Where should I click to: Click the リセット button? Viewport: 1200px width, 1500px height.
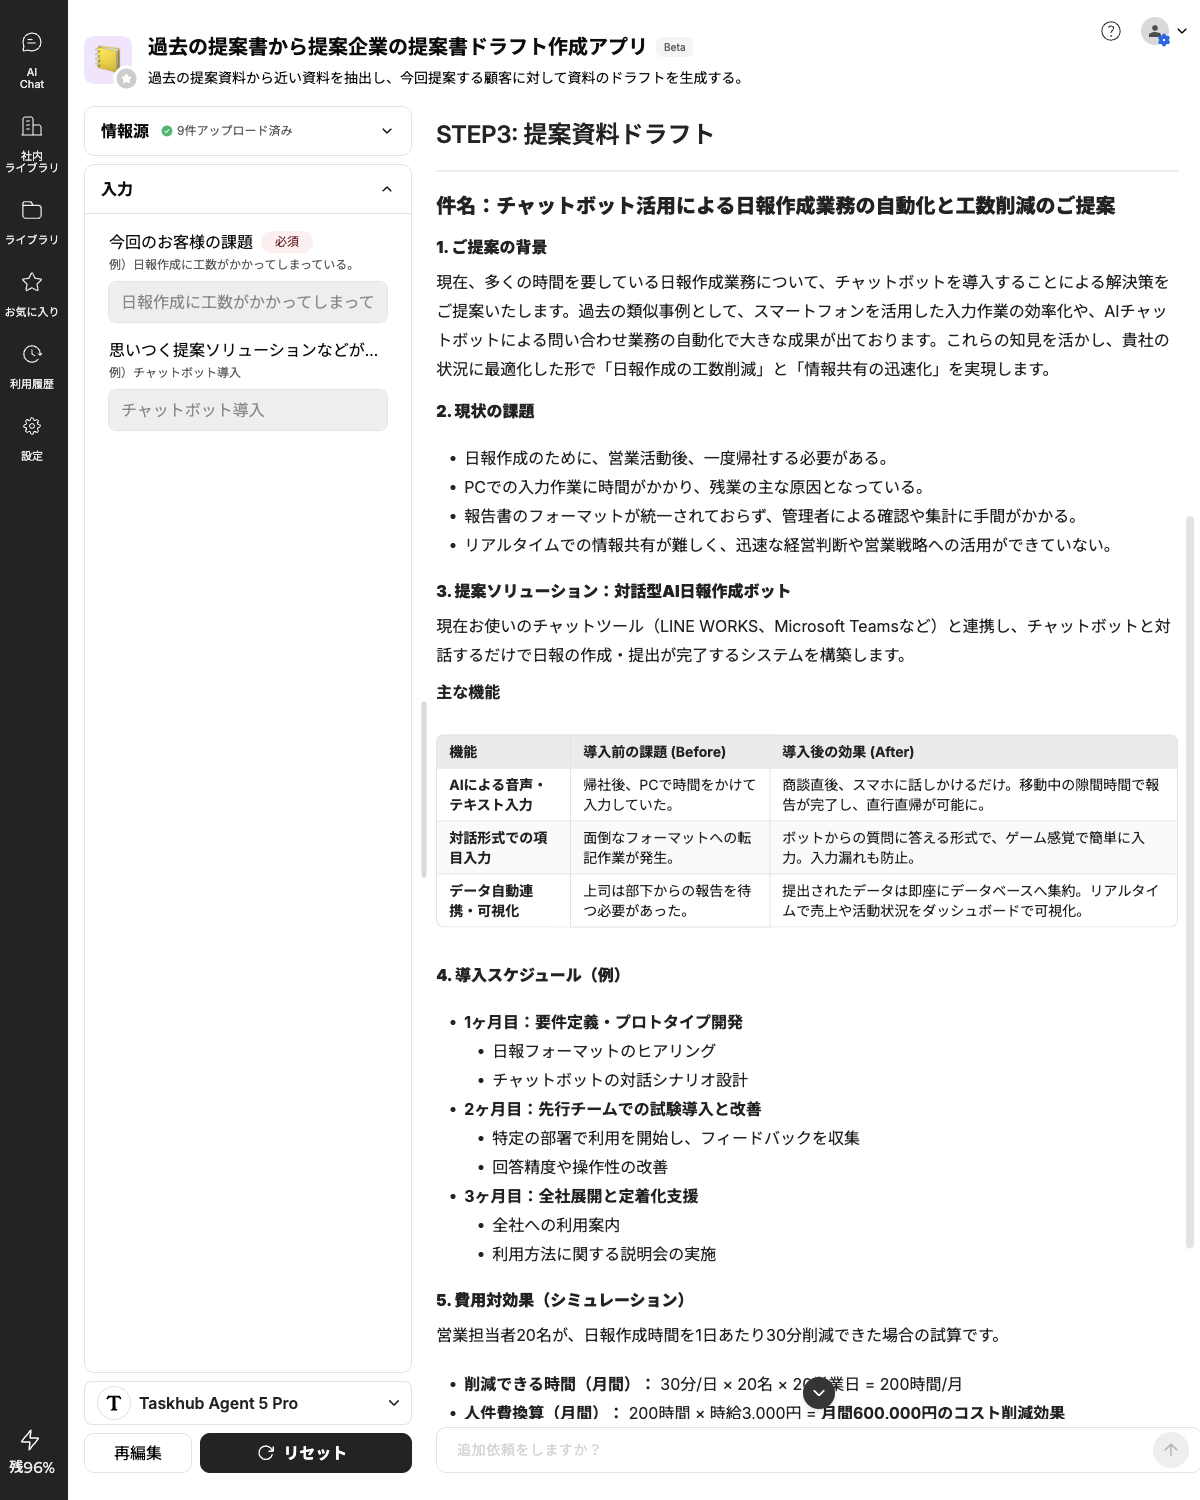pos(305,1453)
